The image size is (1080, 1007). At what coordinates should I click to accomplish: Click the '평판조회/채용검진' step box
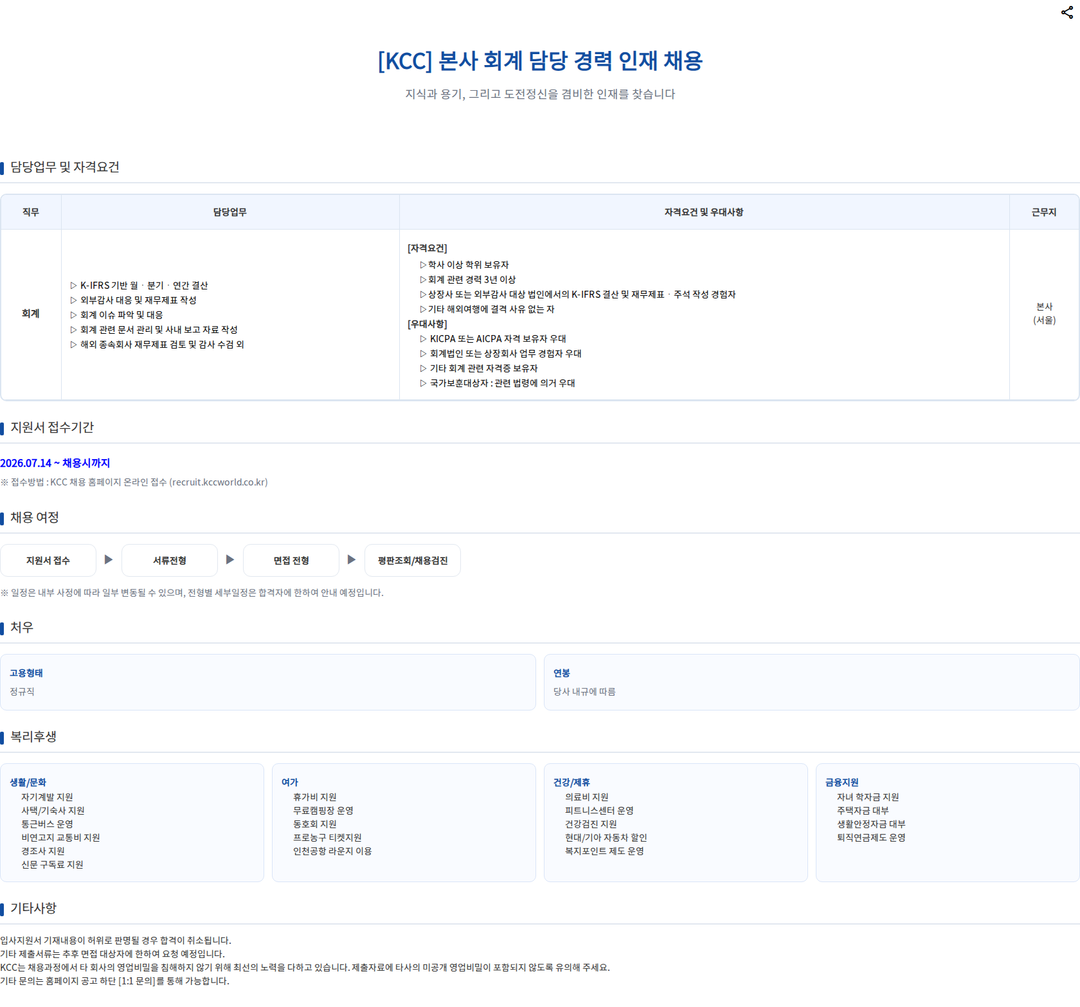click(x=413, y=561)
